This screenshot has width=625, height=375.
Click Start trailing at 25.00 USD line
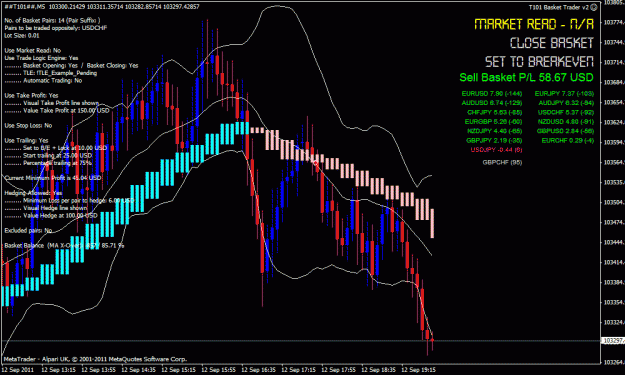[48, 155]
